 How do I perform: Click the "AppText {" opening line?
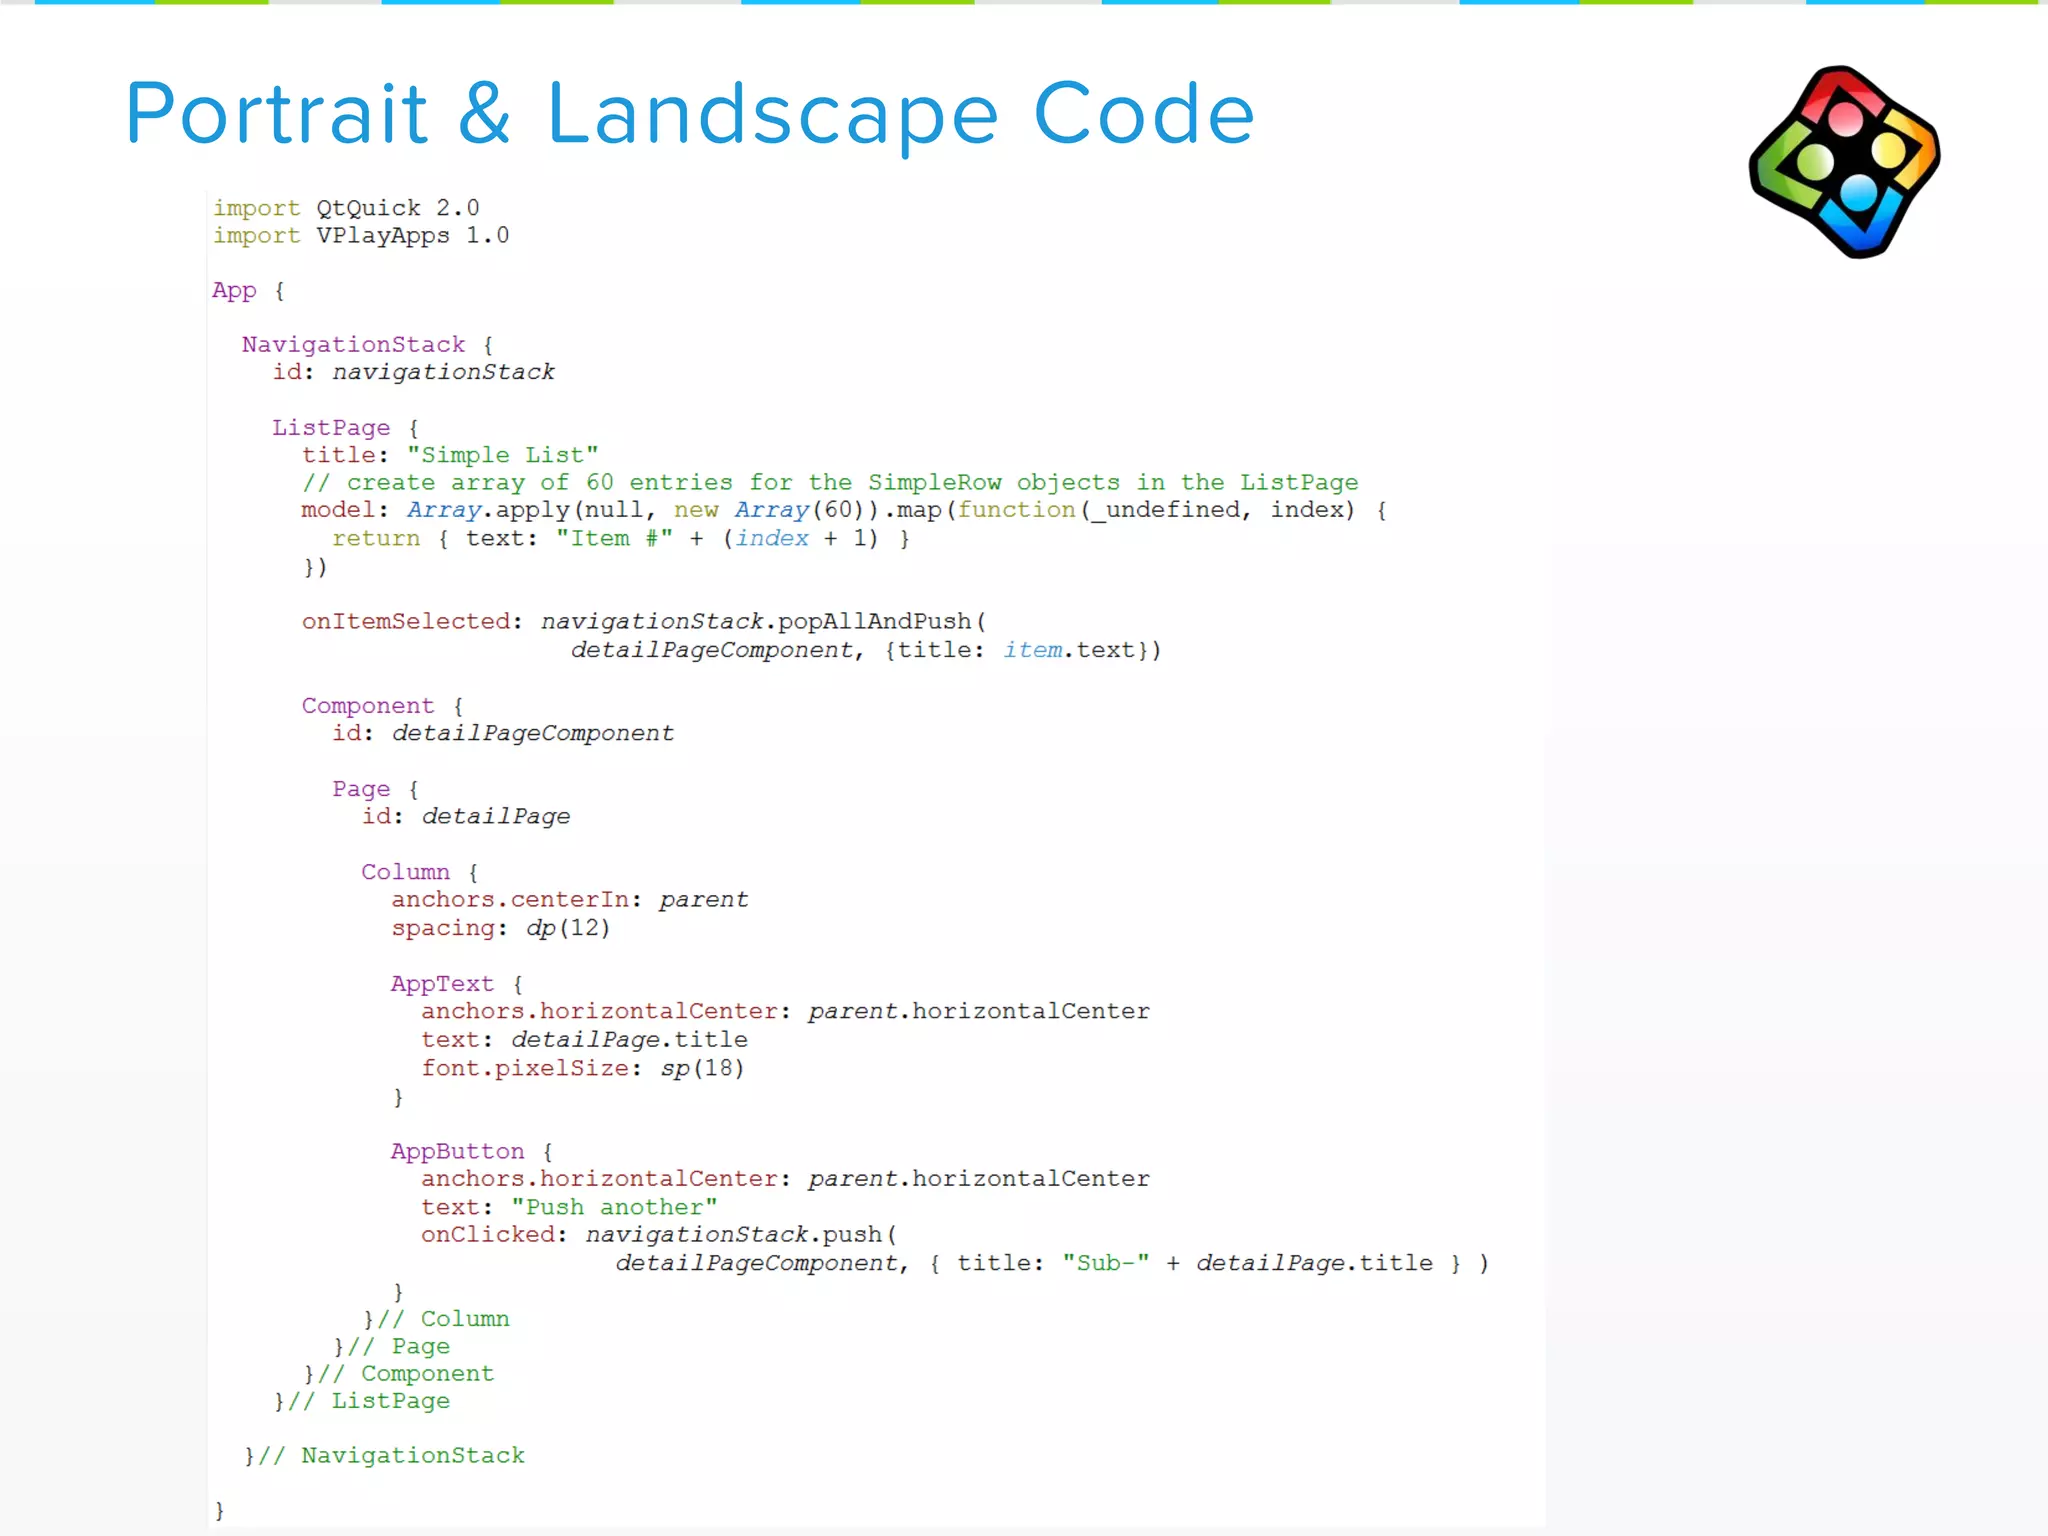(458, 984)
